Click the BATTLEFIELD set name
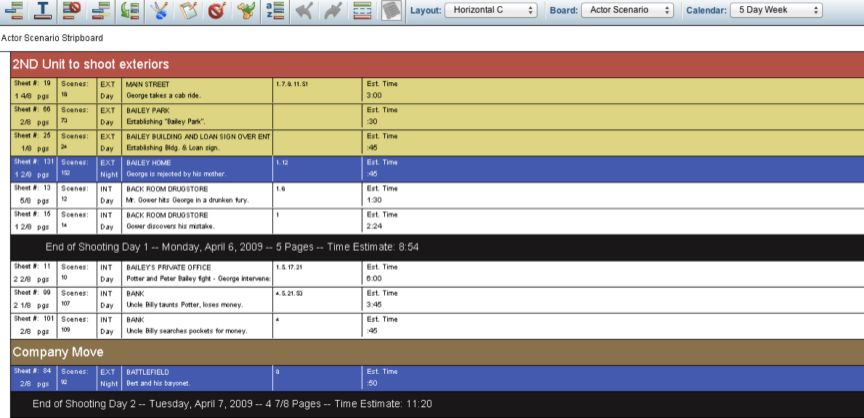This screenshot has width=864, height=418. coord(148,372)
